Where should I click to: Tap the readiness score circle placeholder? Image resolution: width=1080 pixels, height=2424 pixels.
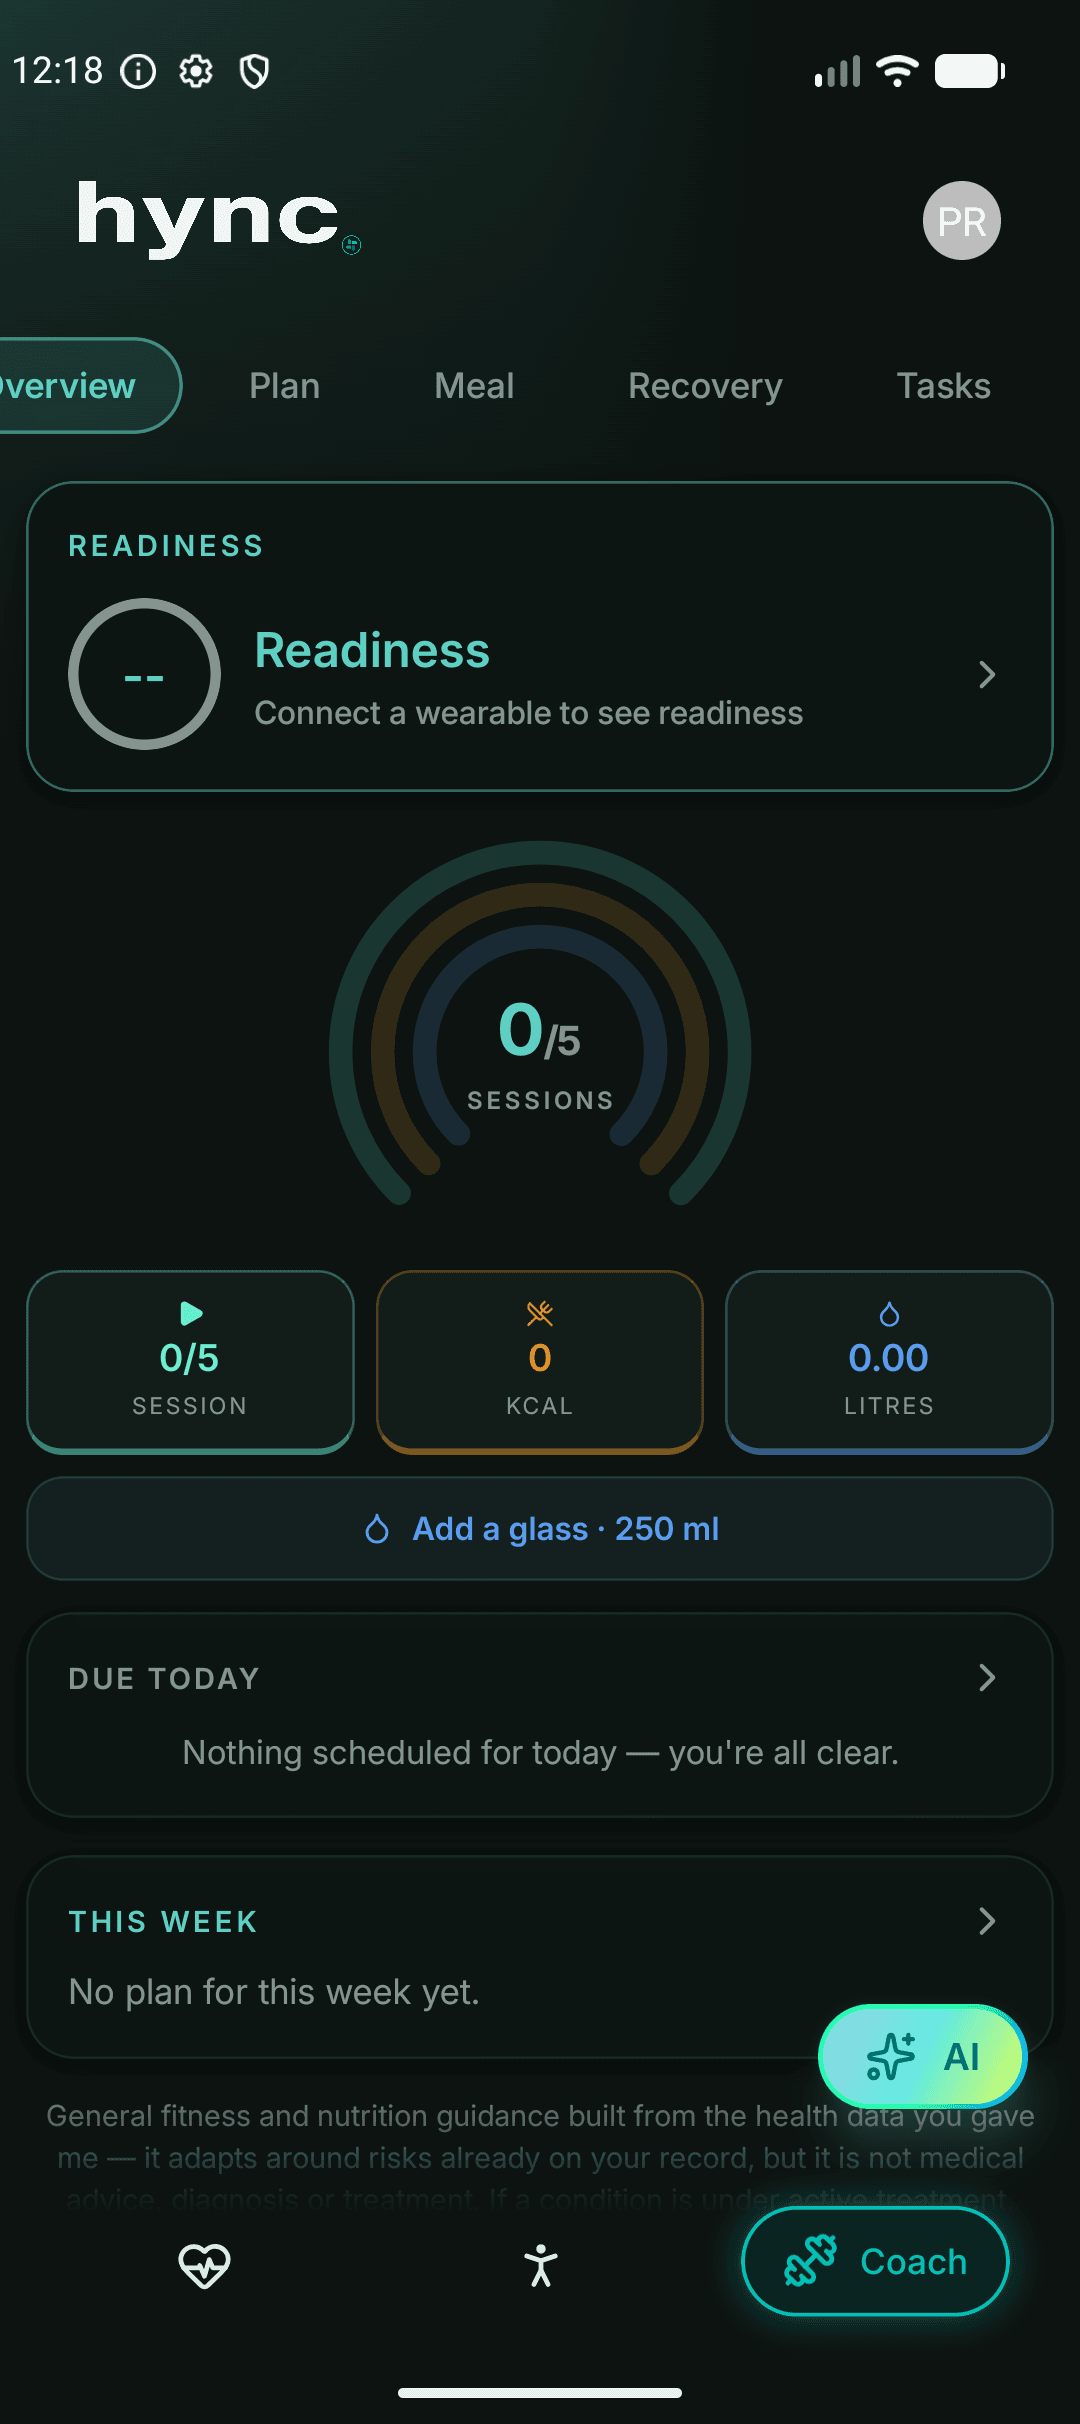[x=144, y=675]
